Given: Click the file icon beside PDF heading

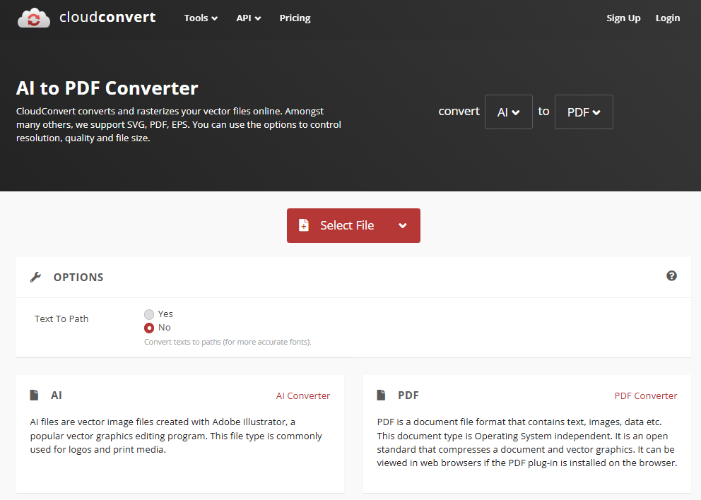Looking at the screenshot, I should coord(381,395).
